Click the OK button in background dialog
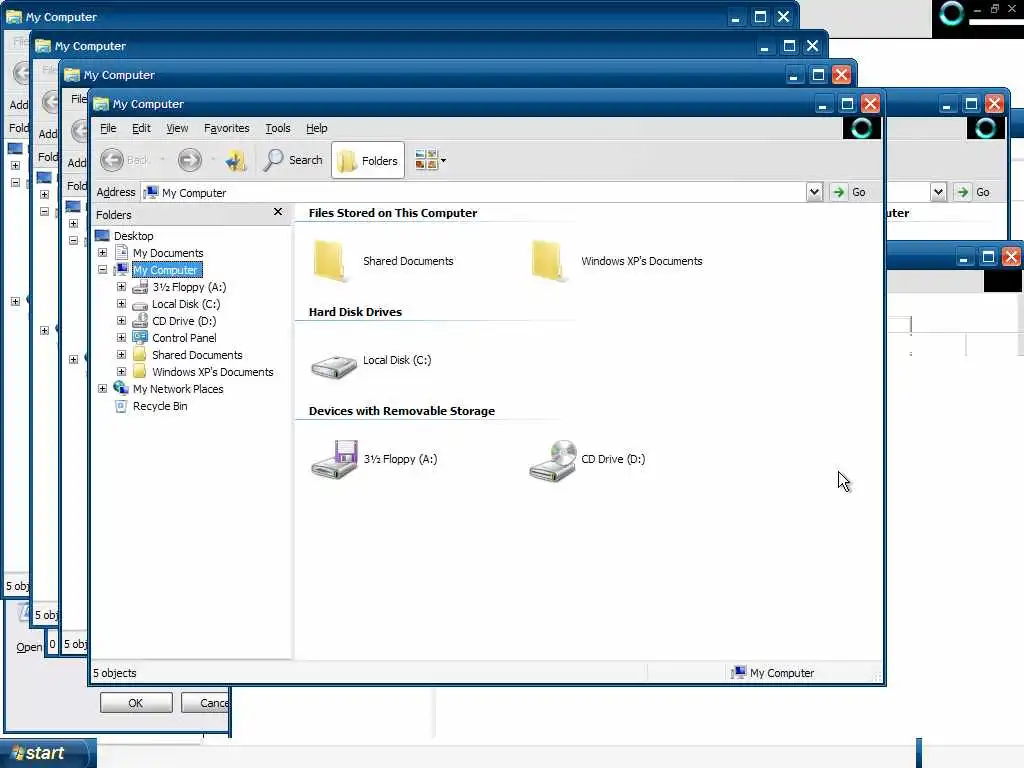 136,703
